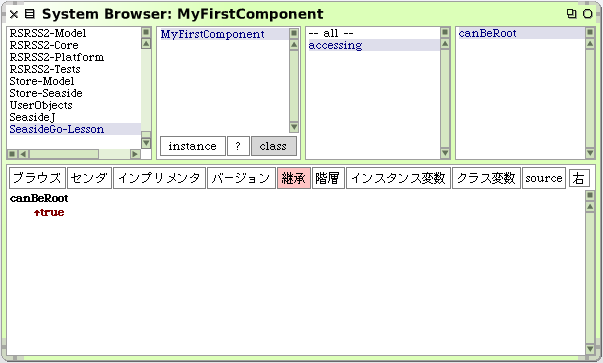
Task: Click category pane horizontal scrollbar thumb
Action: coord(64,154)
